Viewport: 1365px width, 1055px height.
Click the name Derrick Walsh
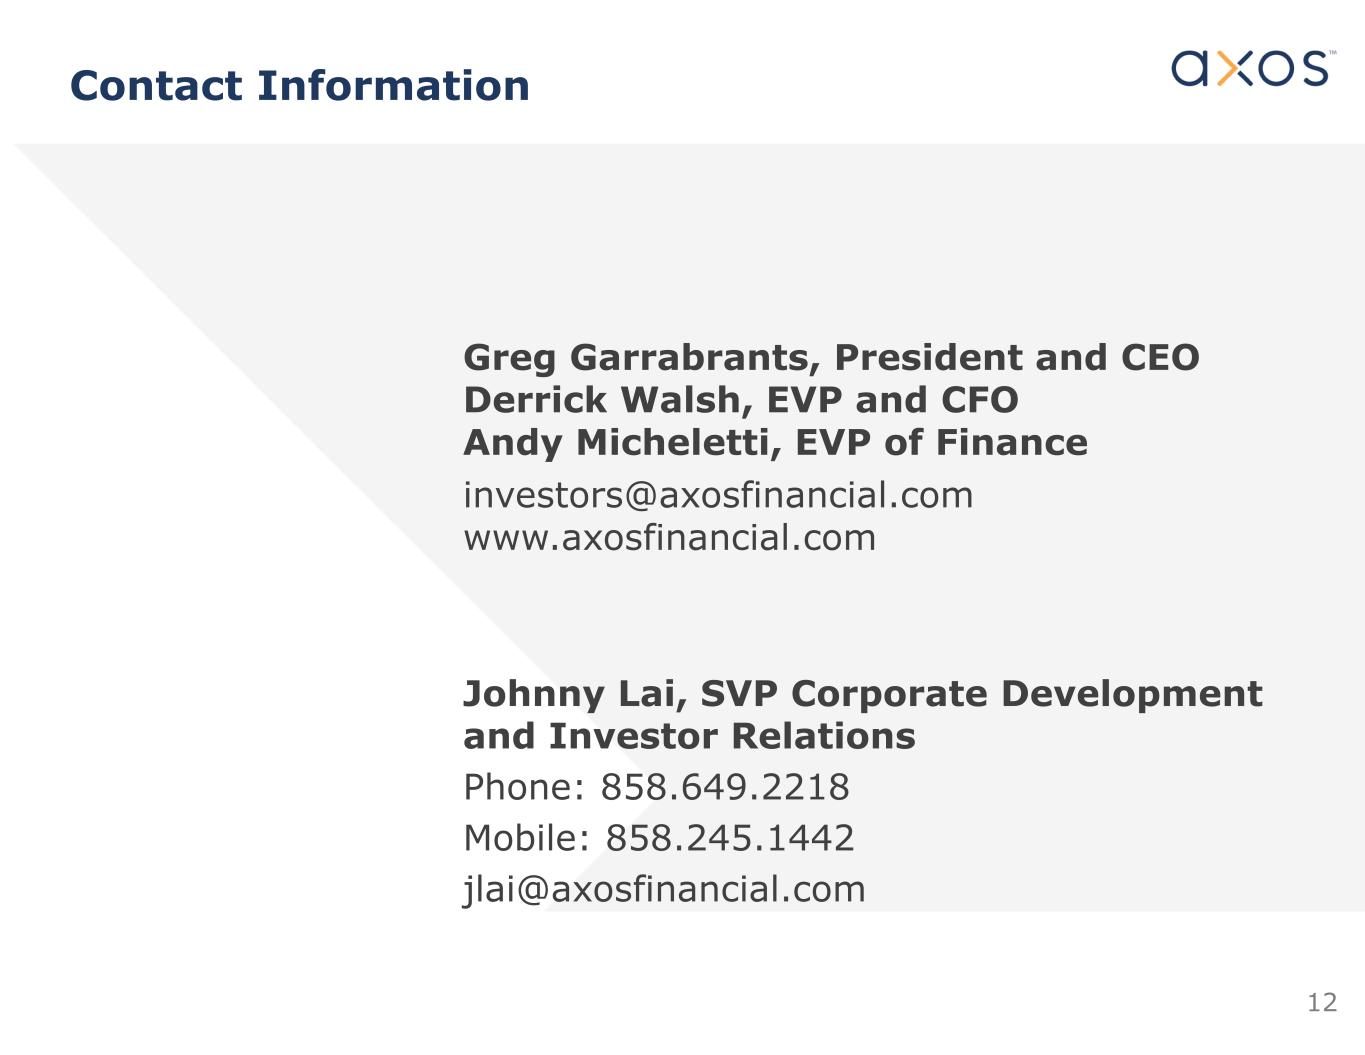pos(606,400)
